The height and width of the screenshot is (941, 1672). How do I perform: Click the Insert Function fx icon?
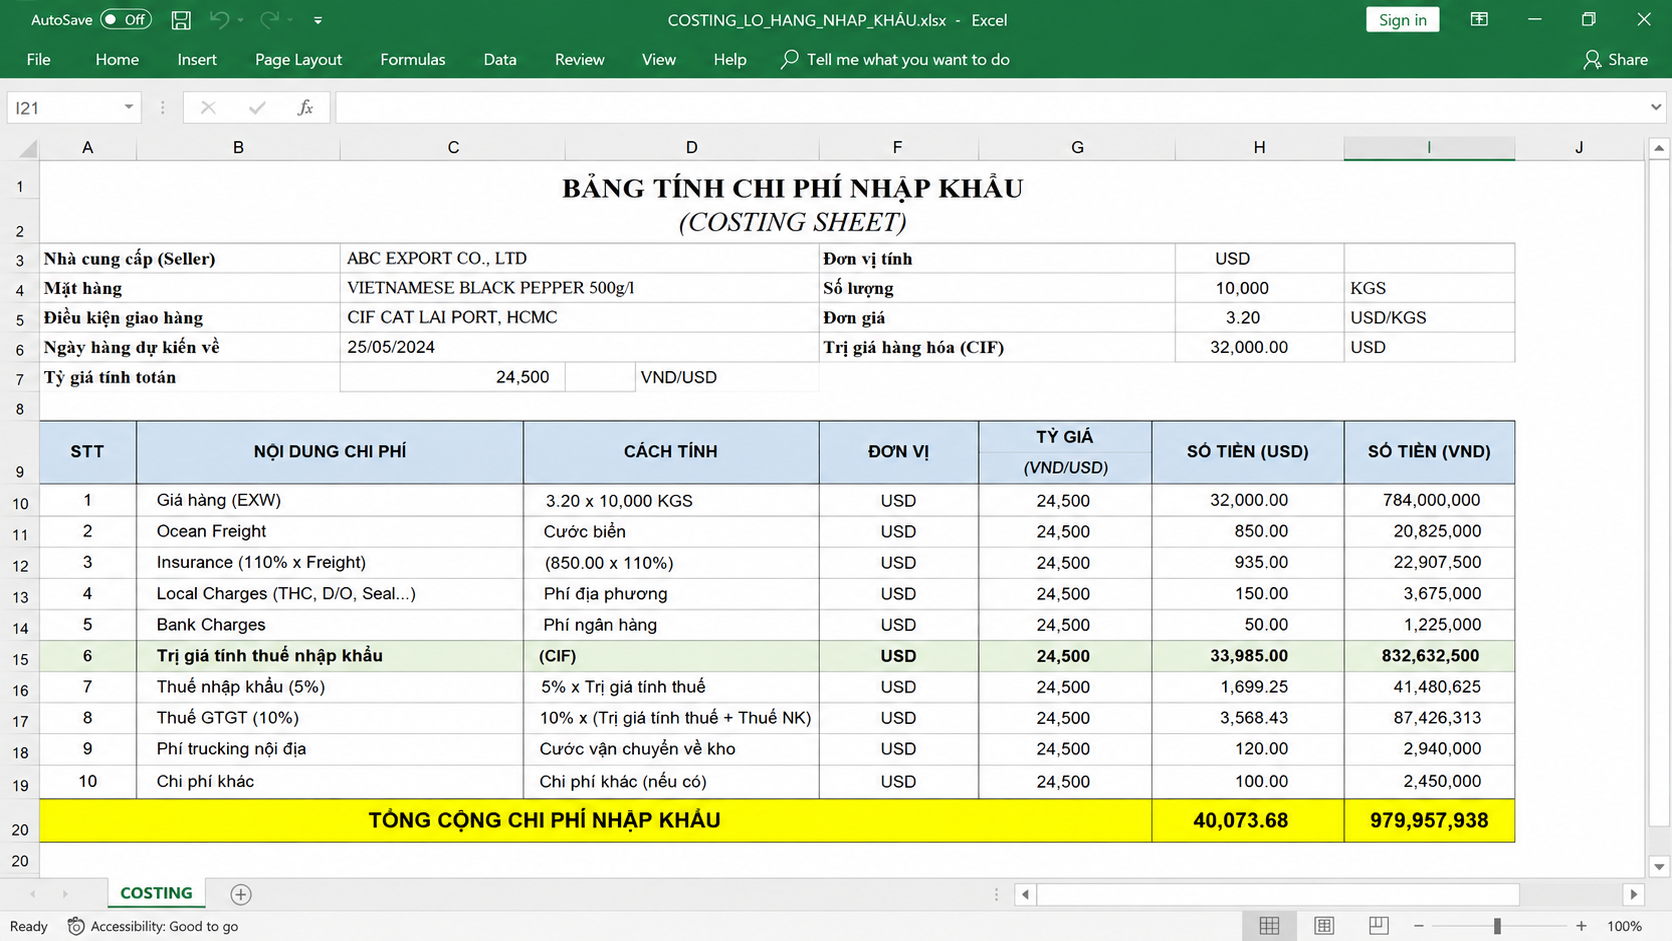click(306, 108)
